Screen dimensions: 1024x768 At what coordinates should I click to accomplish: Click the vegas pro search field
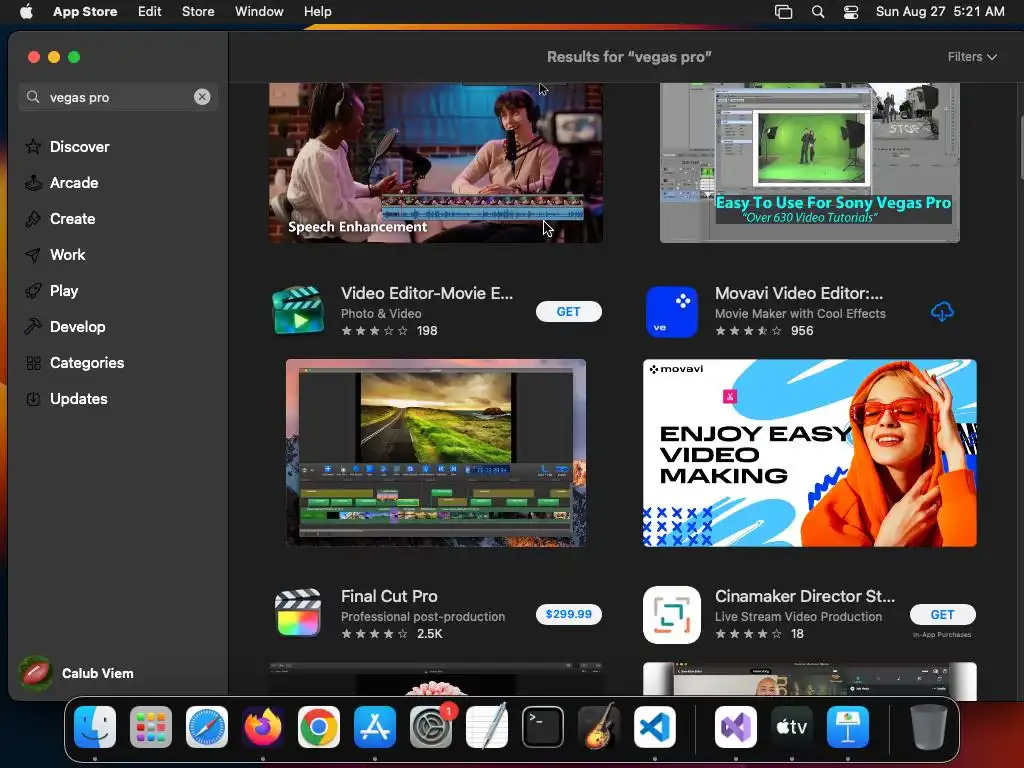[118, 97]
